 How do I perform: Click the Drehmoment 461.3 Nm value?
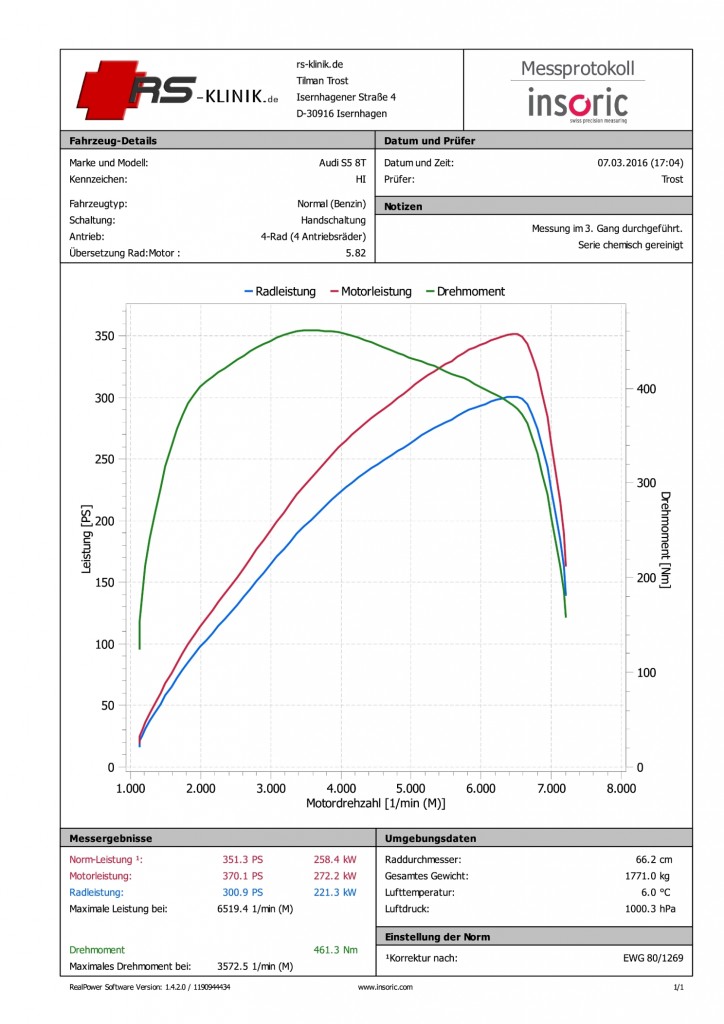coord(336,950)
